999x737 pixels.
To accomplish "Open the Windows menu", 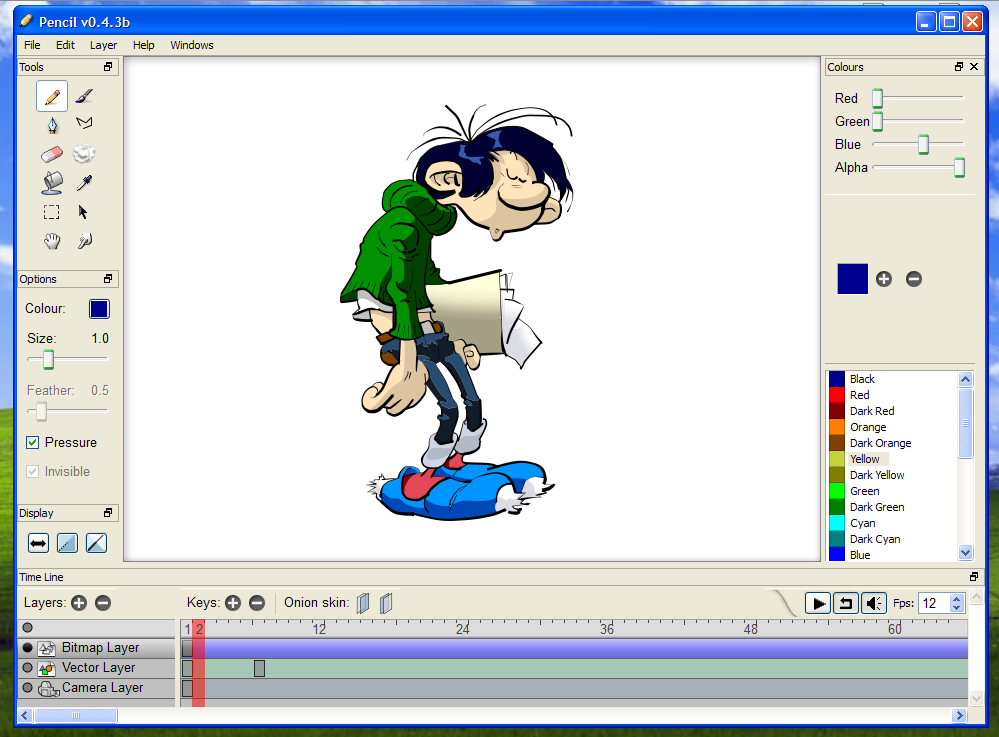I will [191, 45].
